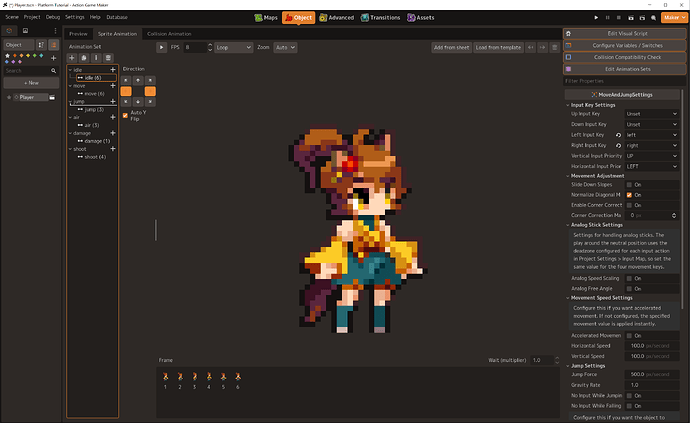Open the Horizontal Input Priority dropdown
This screenshot has width=690, height=423.
click(x=652, y=166)
